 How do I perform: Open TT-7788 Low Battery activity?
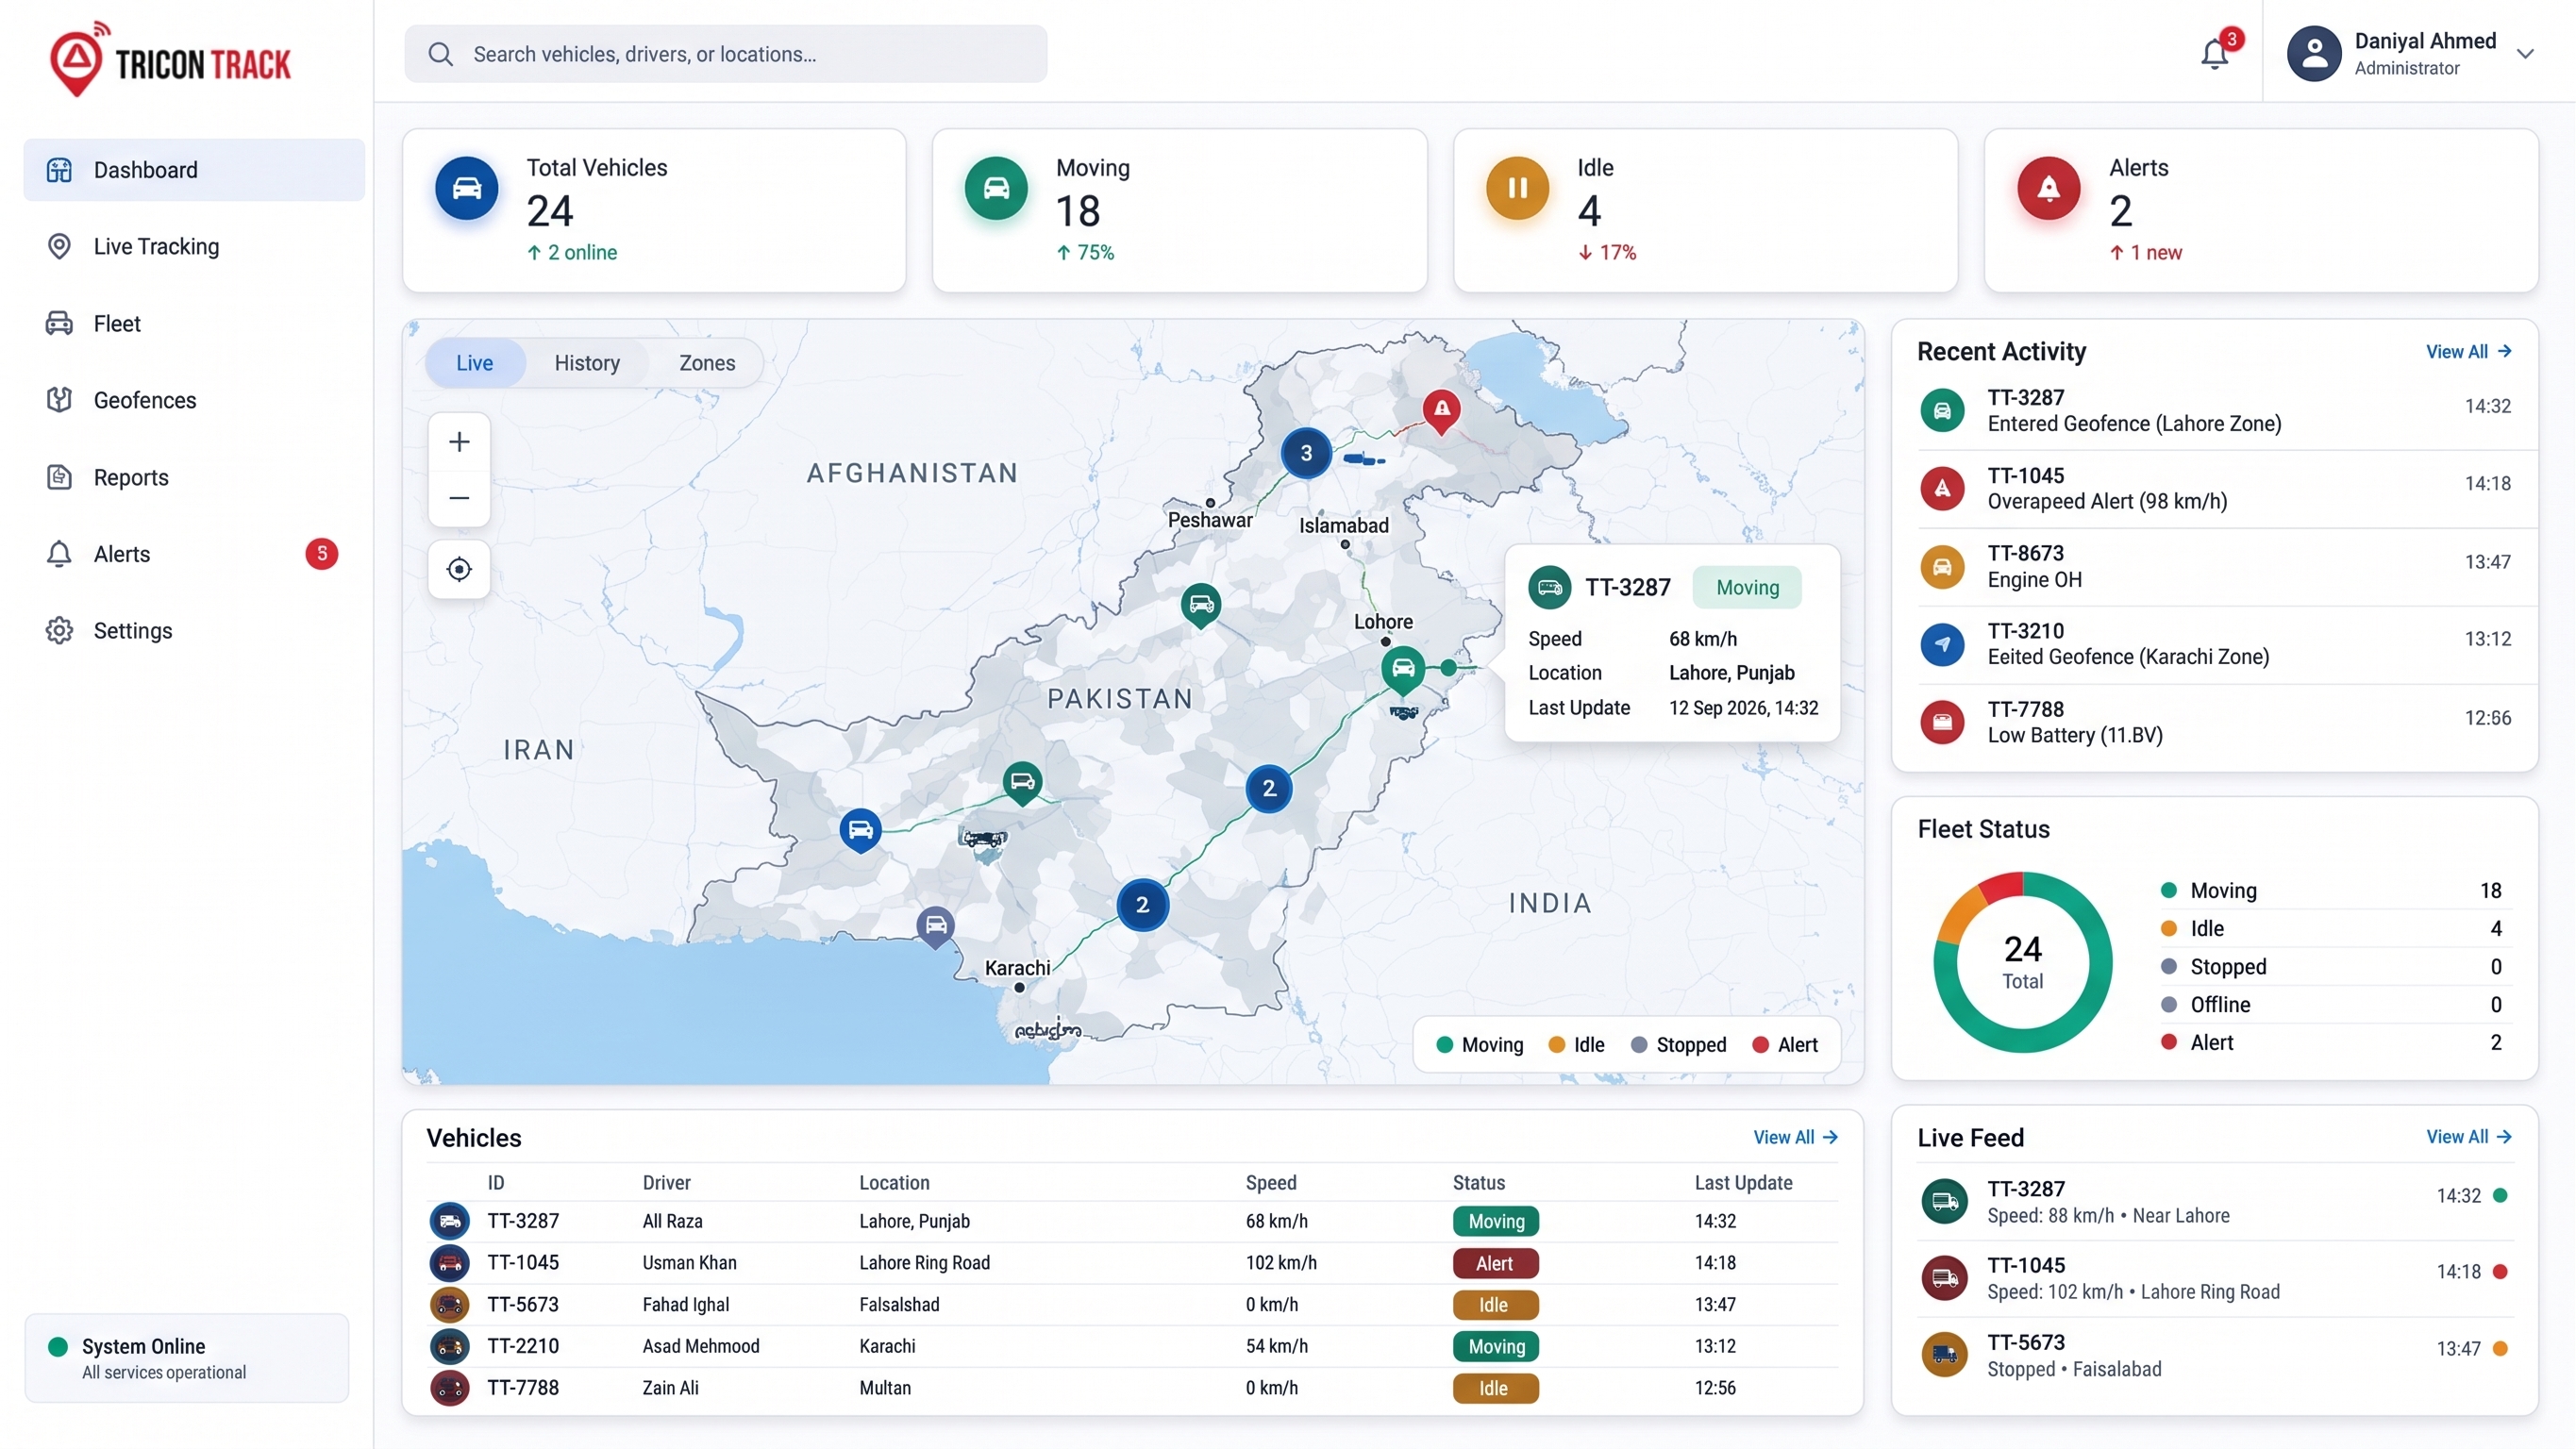(x=2214, y=722)
